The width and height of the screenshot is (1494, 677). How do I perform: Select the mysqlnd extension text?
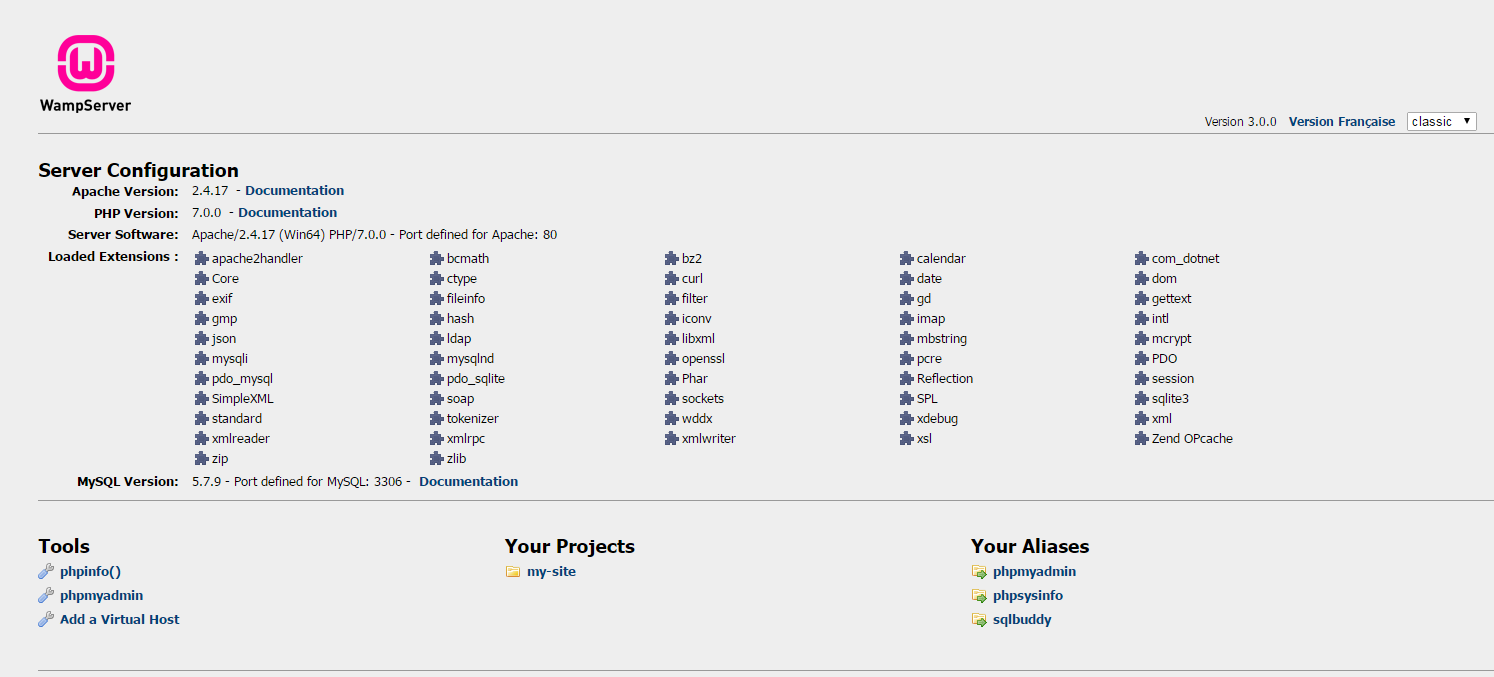[x=470, y=359]
